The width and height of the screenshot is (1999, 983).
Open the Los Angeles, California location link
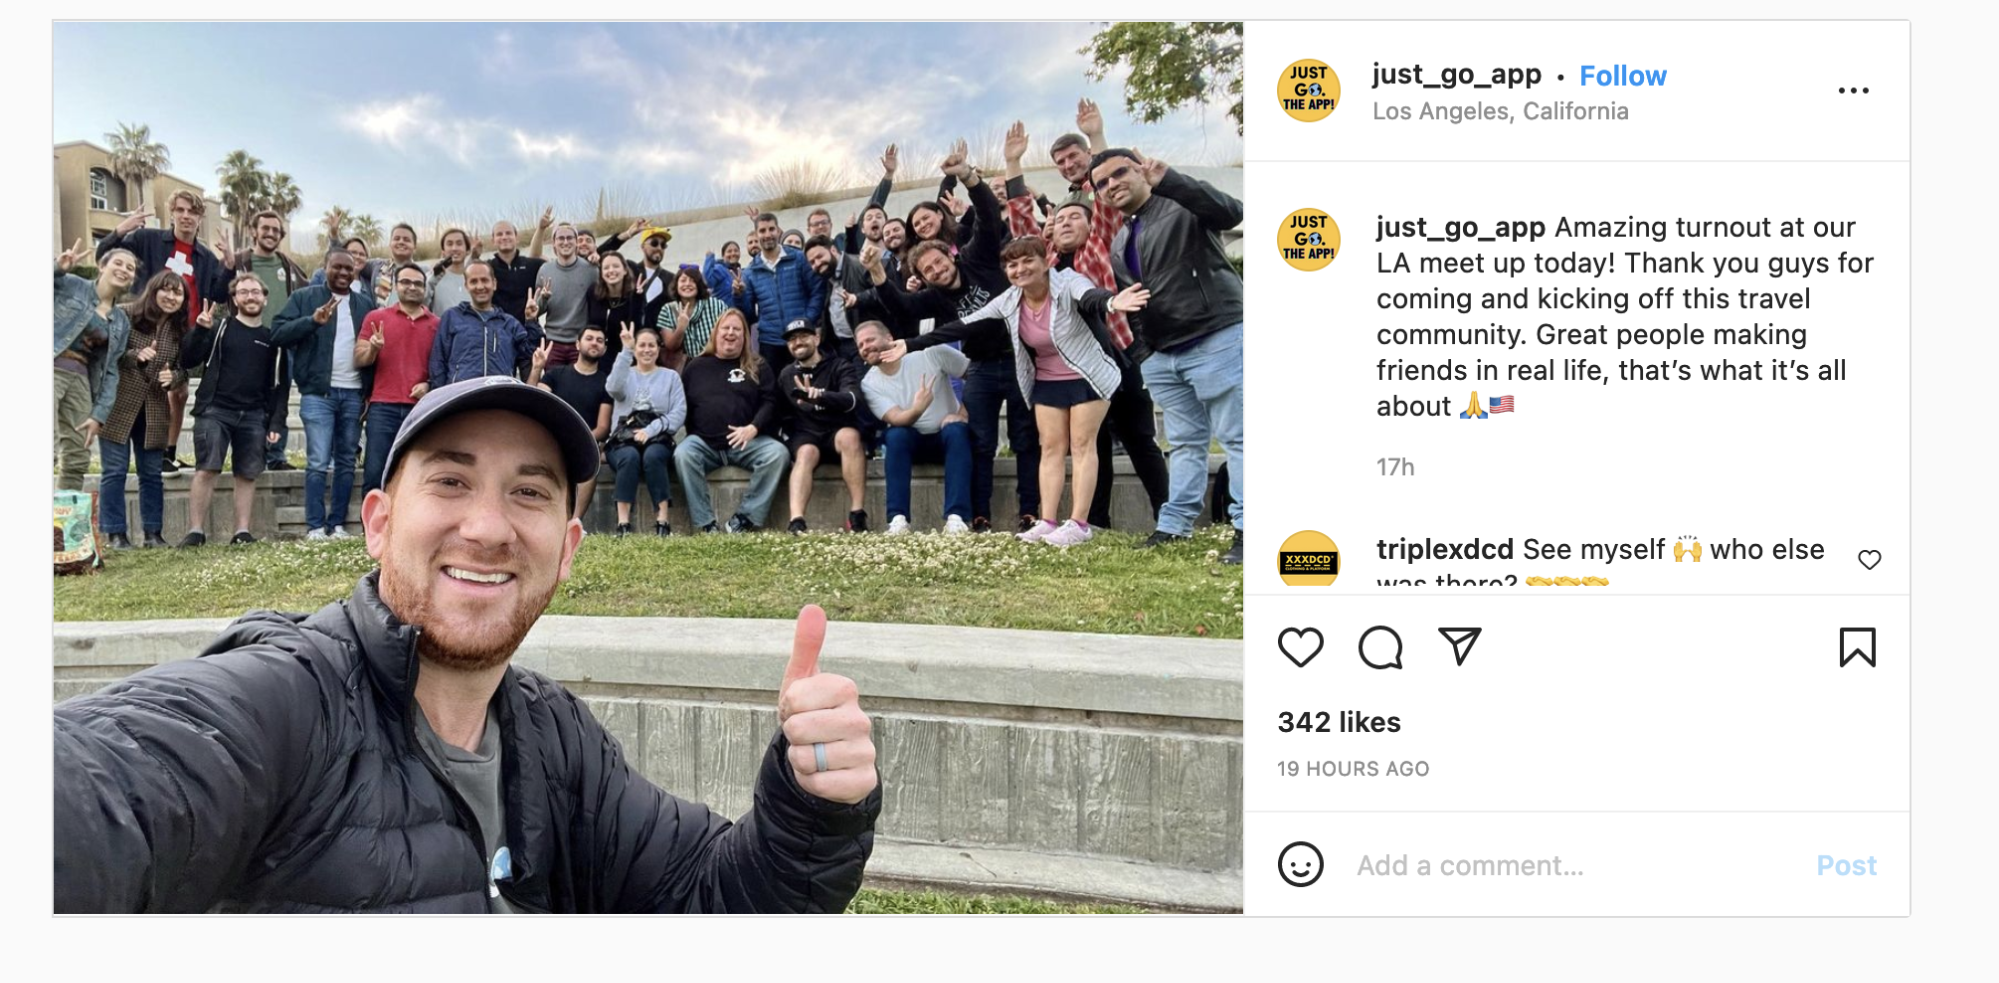(x=1500, y=111)
